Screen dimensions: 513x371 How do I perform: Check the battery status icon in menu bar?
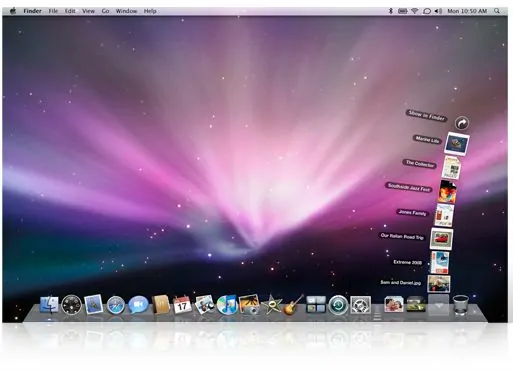403,11
